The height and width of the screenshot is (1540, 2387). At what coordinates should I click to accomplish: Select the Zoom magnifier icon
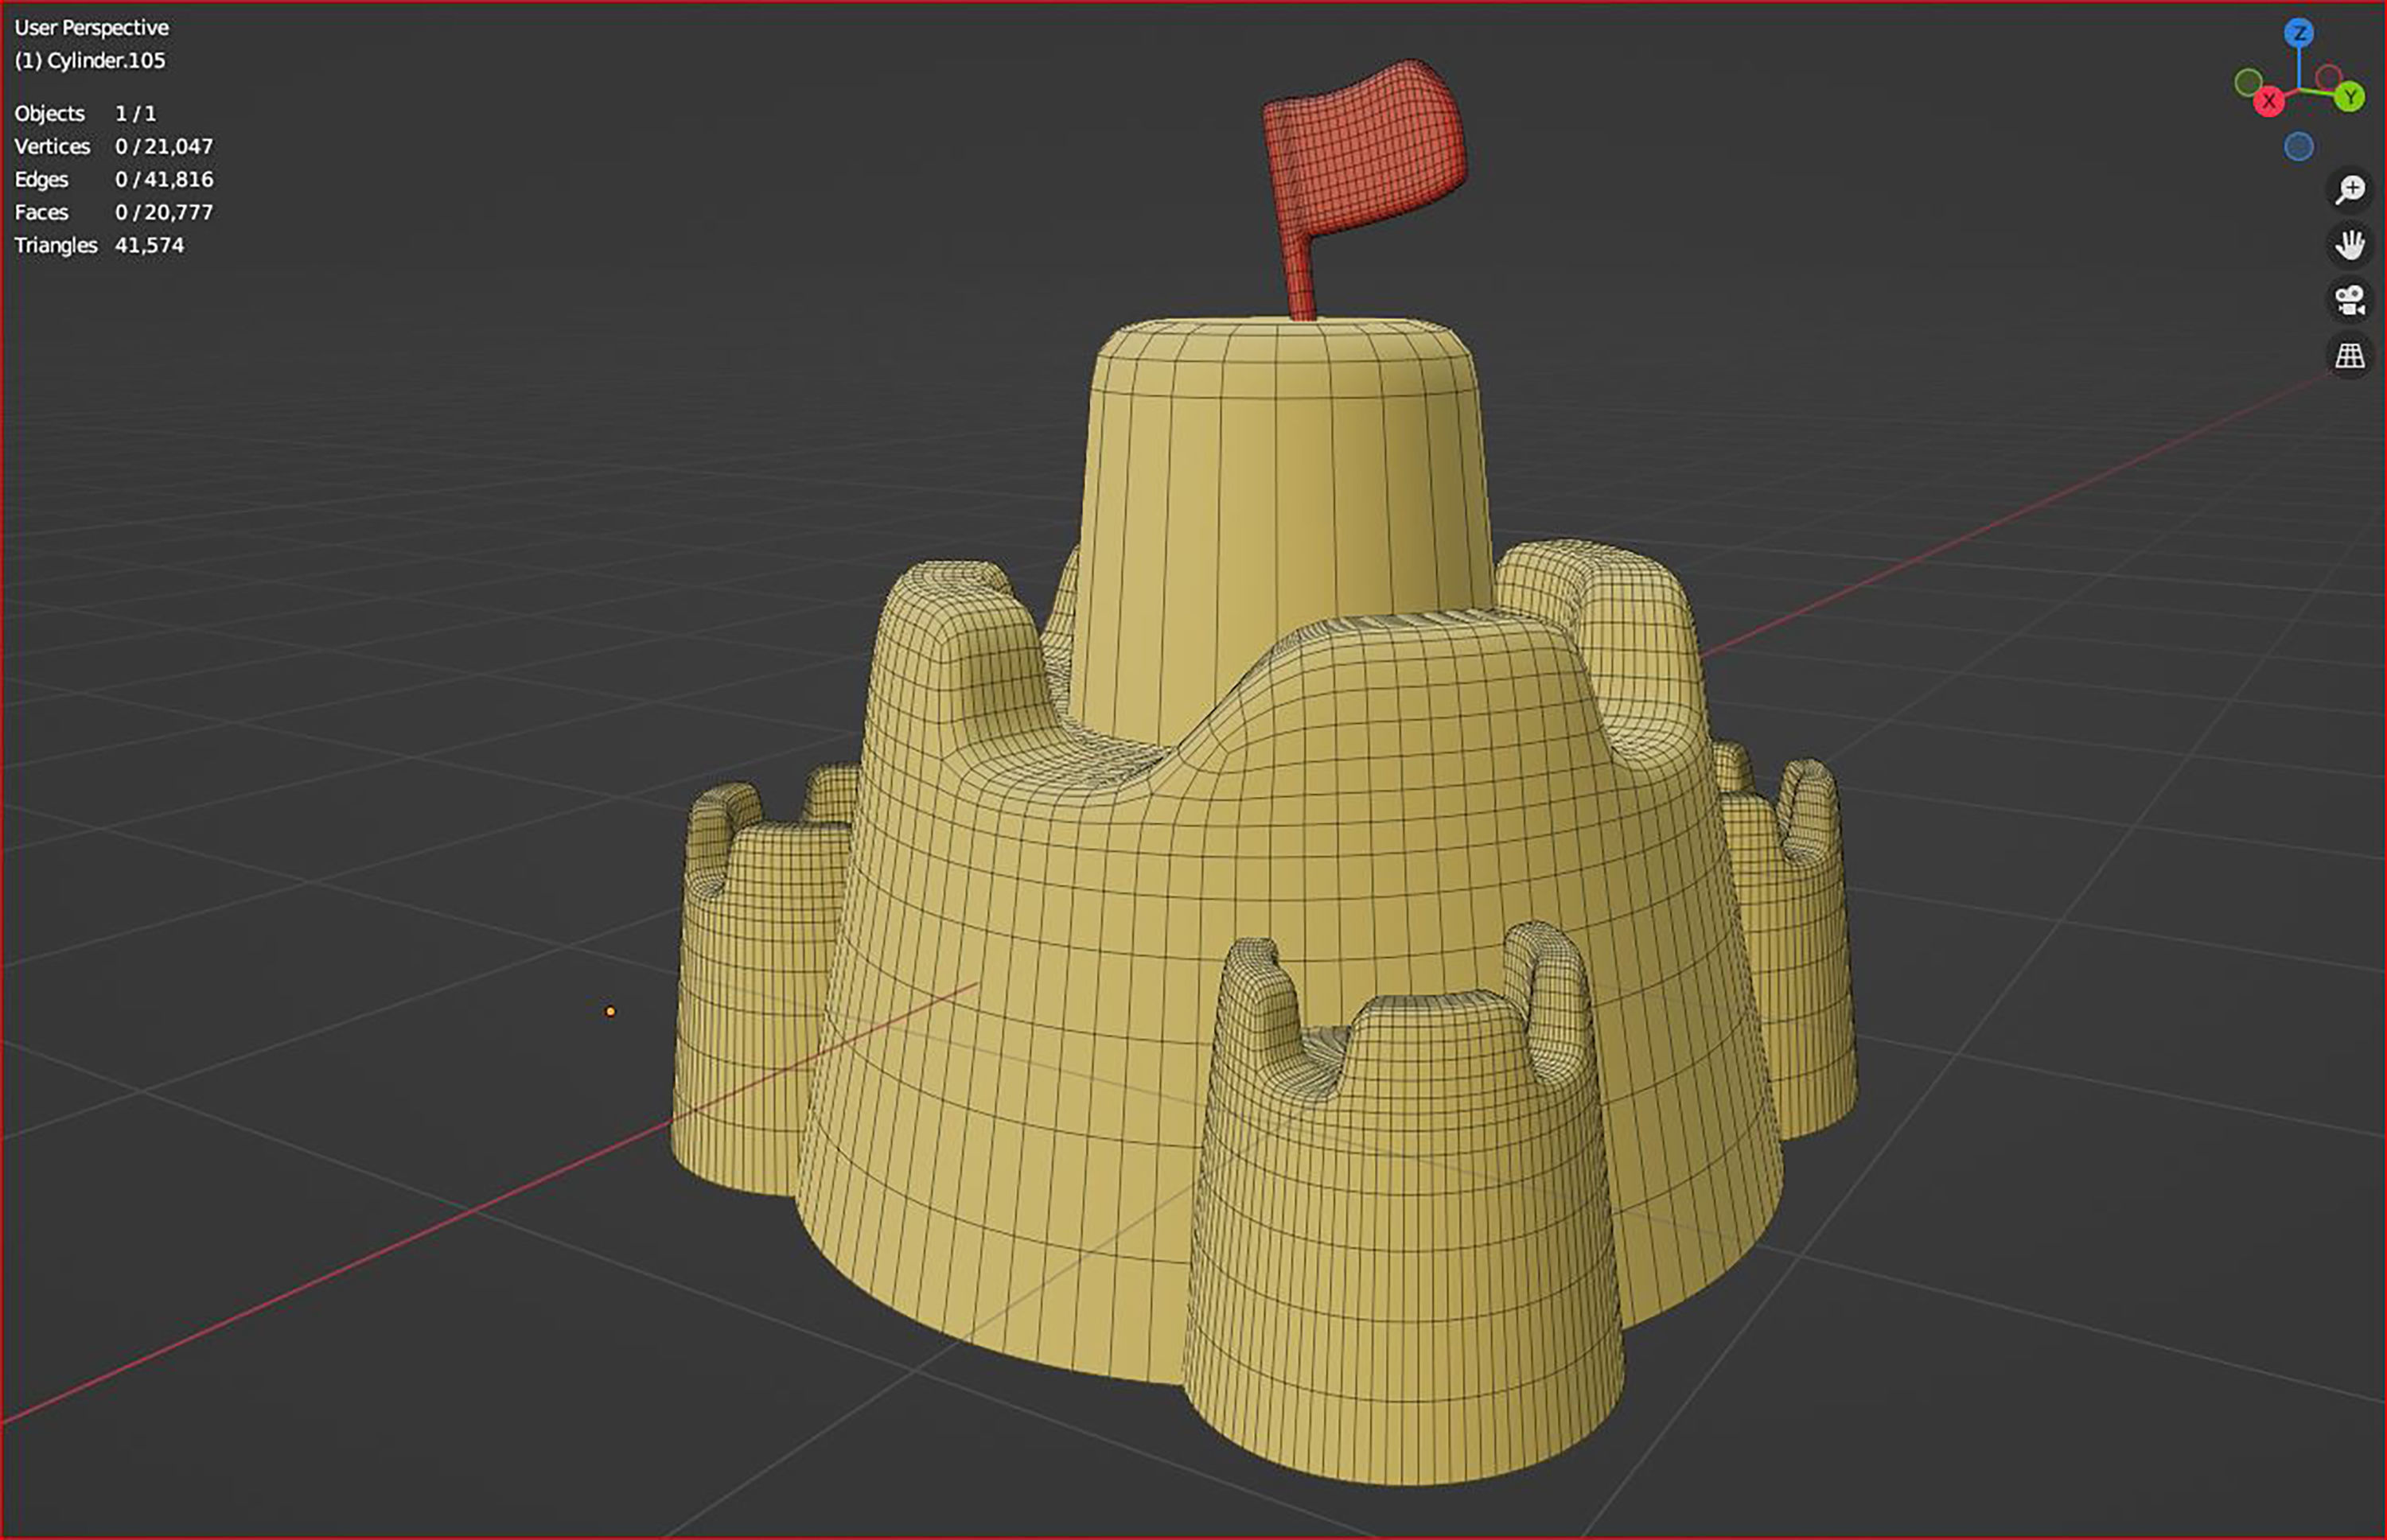(x=2350, y=188)
